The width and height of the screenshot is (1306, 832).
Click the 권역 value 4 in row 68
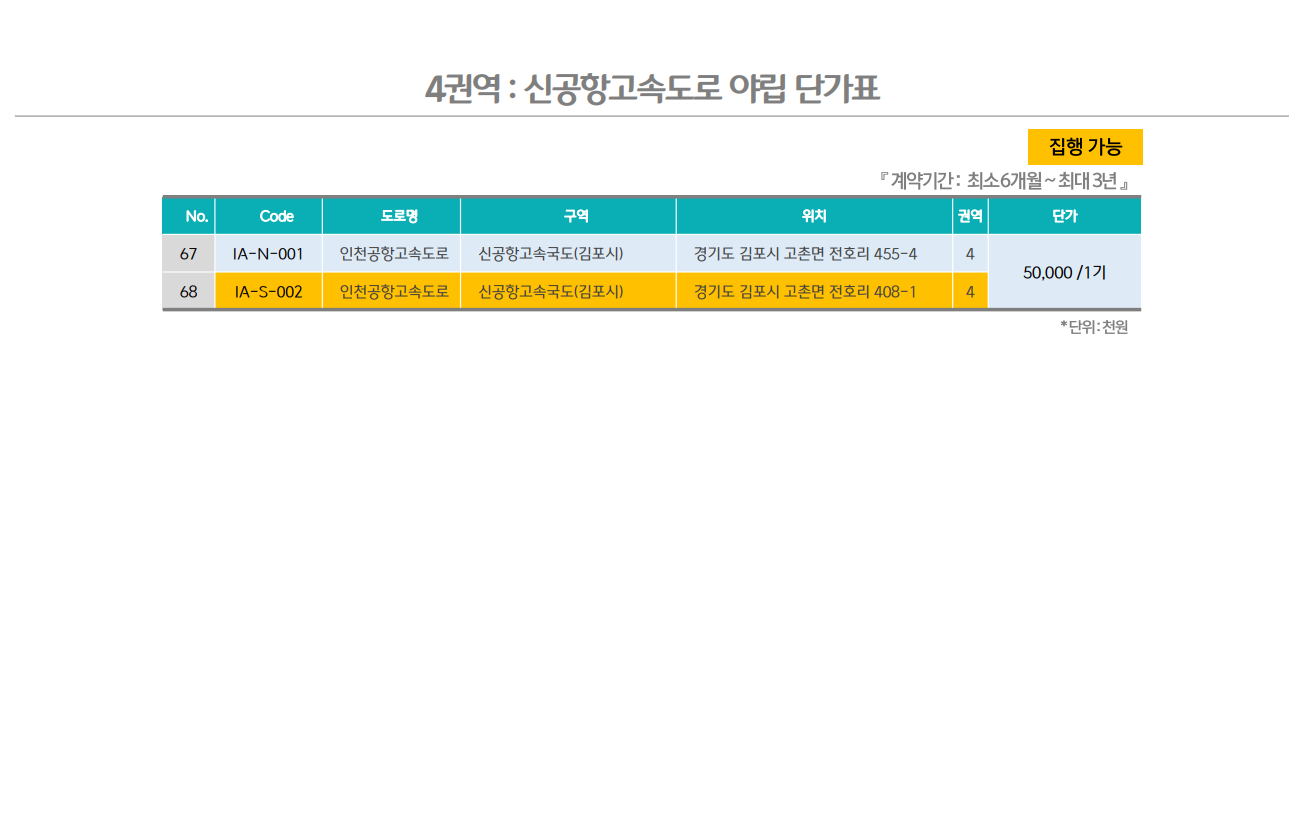(x=970, y=291)
